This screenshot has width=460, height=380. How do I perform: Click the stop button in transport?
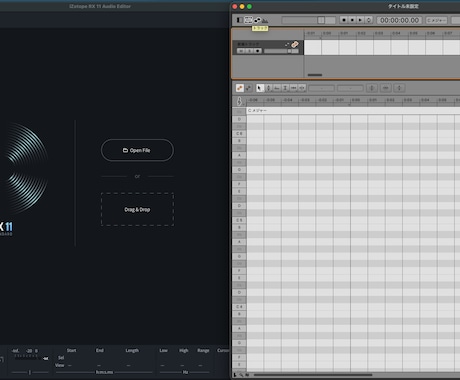pos(352,20)
